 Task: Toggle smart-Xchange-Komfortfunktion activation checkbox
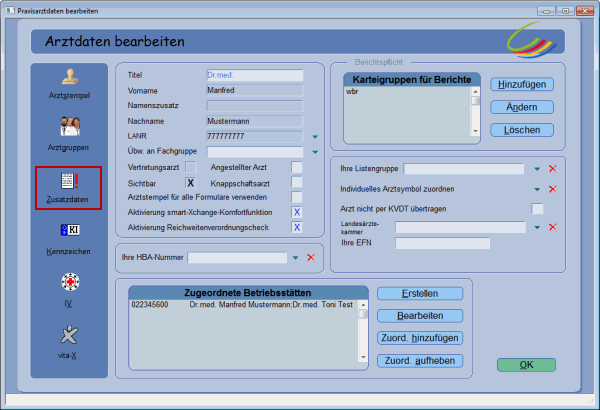297,212
